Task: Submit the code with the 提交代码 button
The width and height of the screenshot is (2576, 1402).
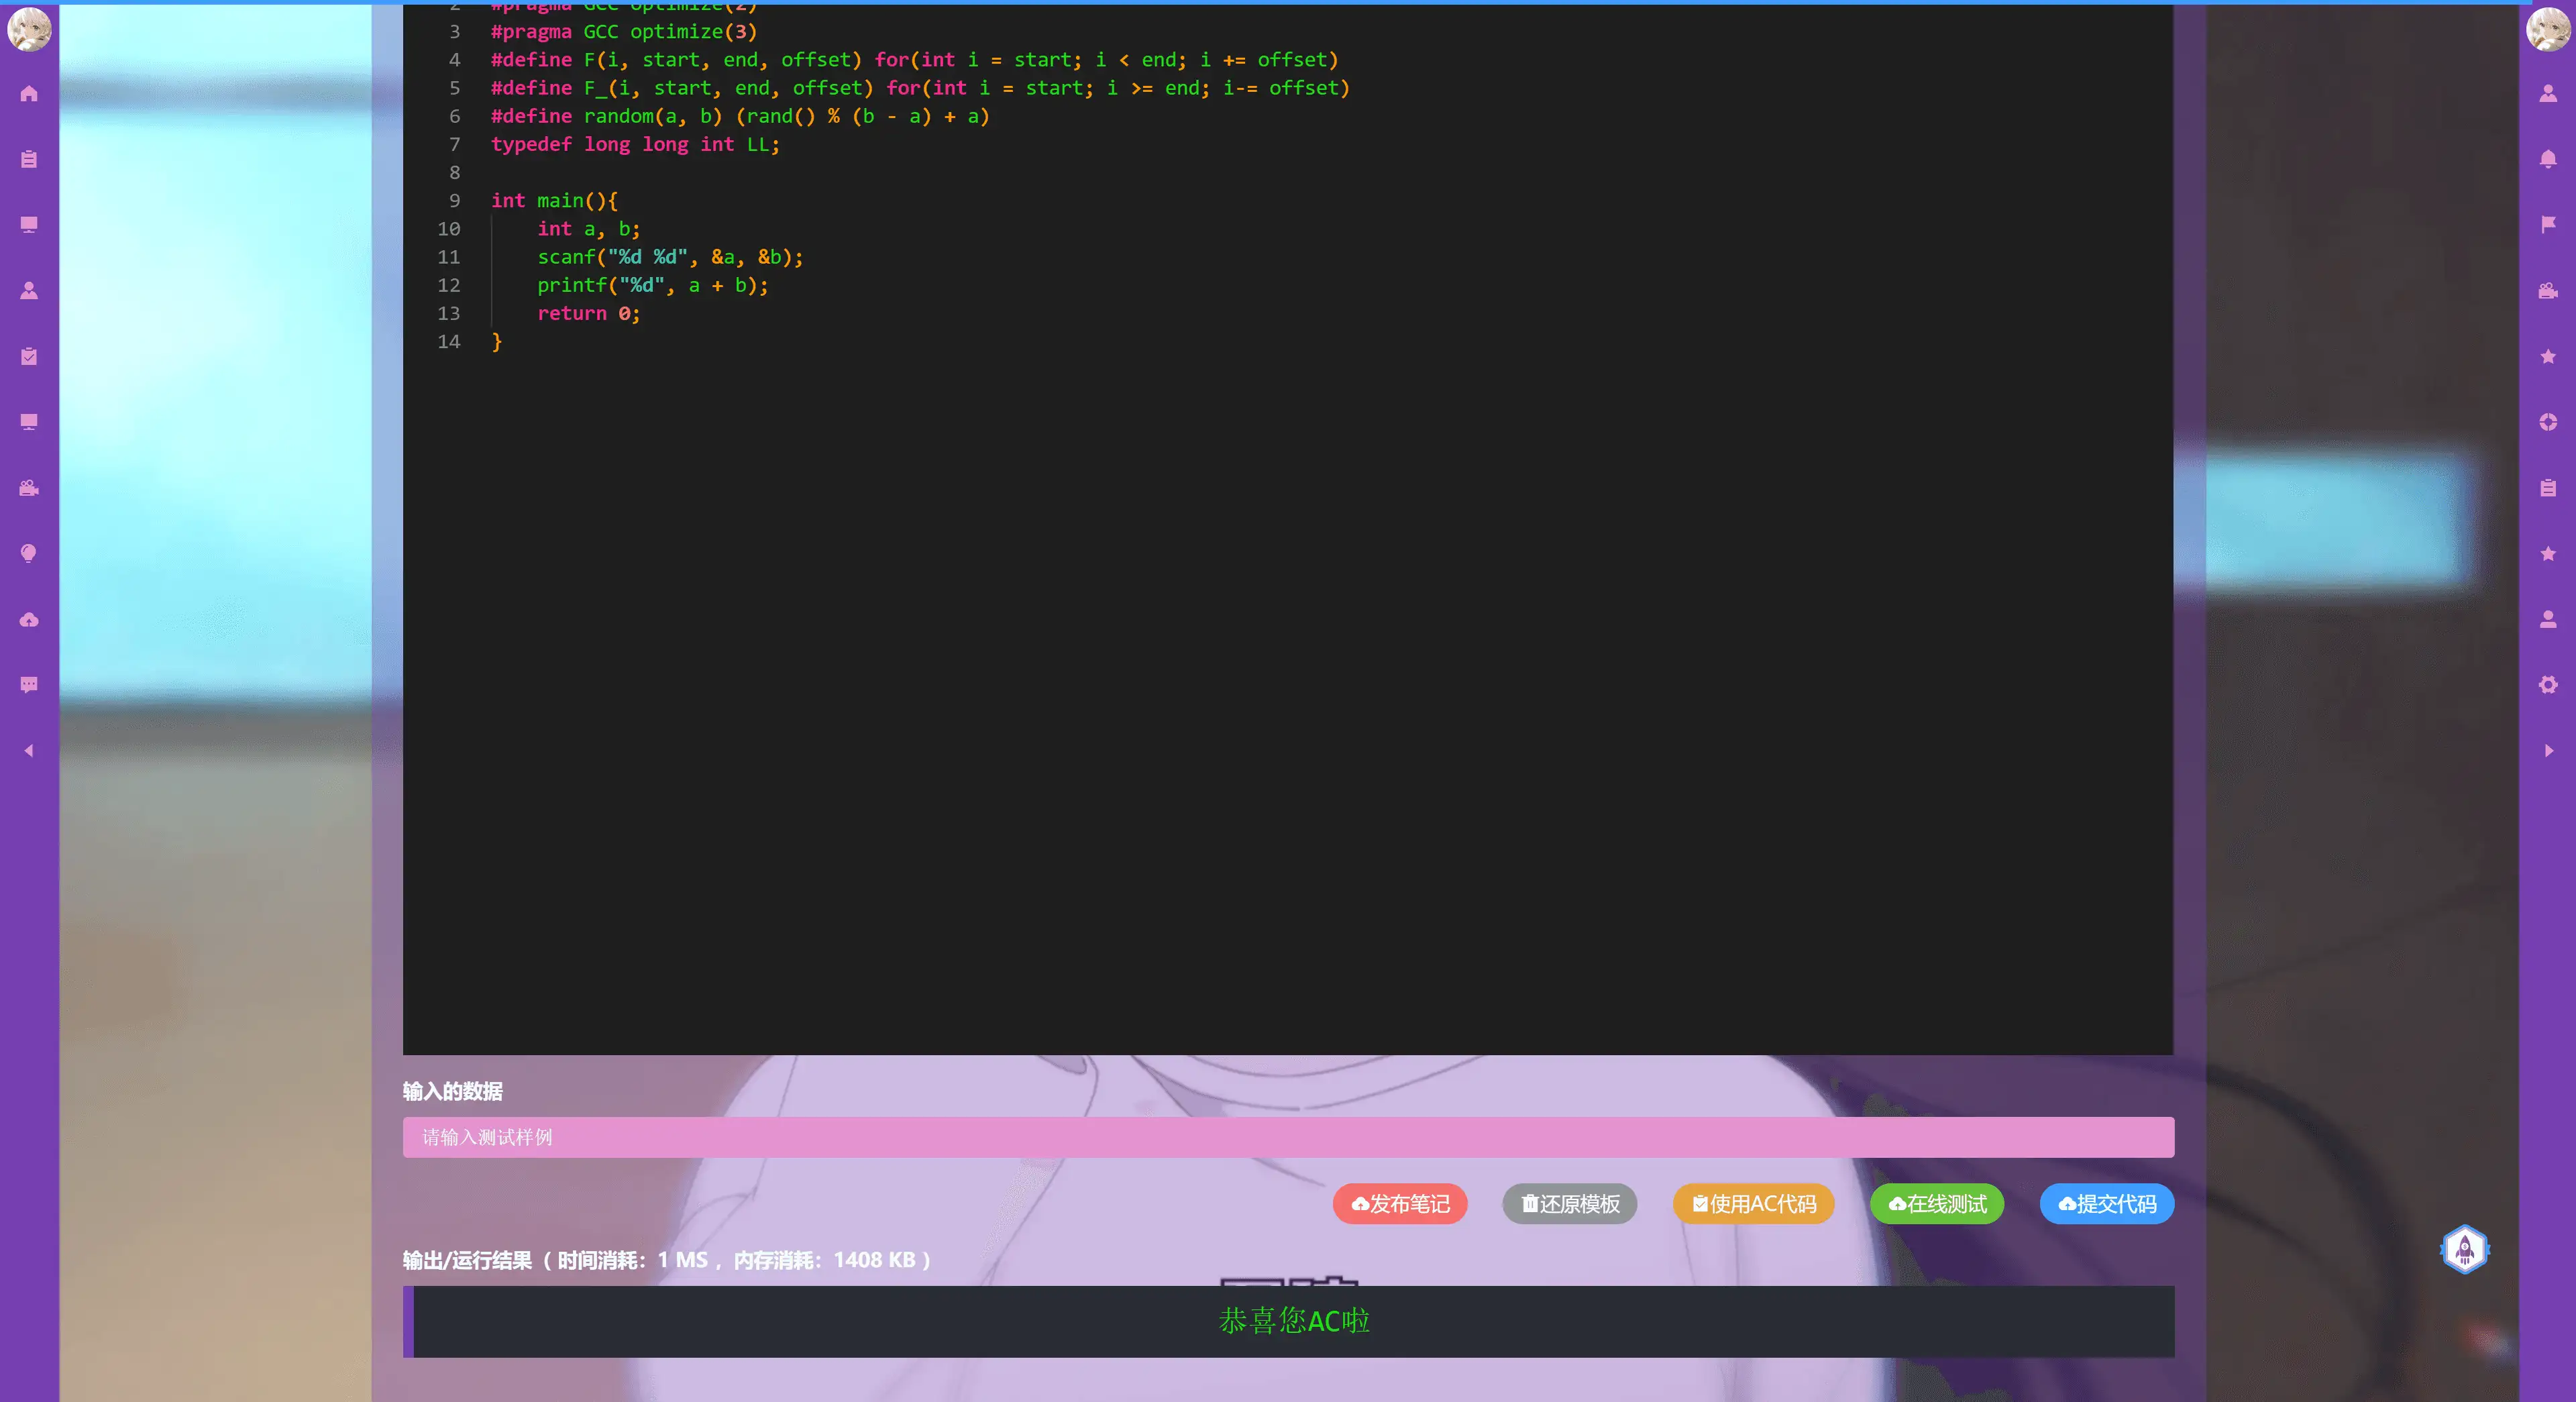Action: point(2106,1204)
